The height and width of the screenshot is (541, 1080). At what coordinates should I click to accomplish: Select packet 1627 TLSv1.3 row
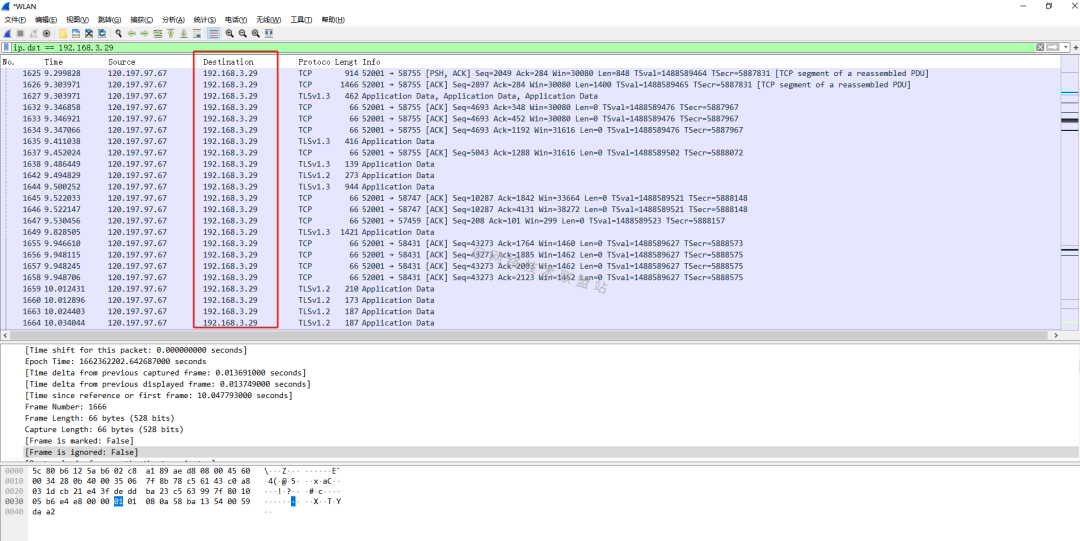[530, 96]
